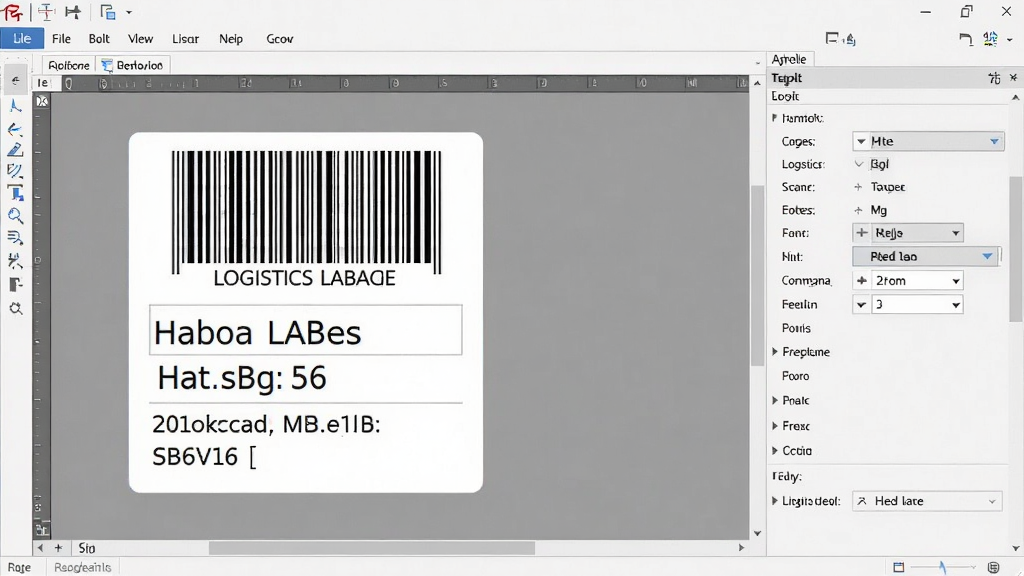Viewport: 1024px width, 576px height.
Task: Select the dark flag shape tool
Action: click(16, 285)
